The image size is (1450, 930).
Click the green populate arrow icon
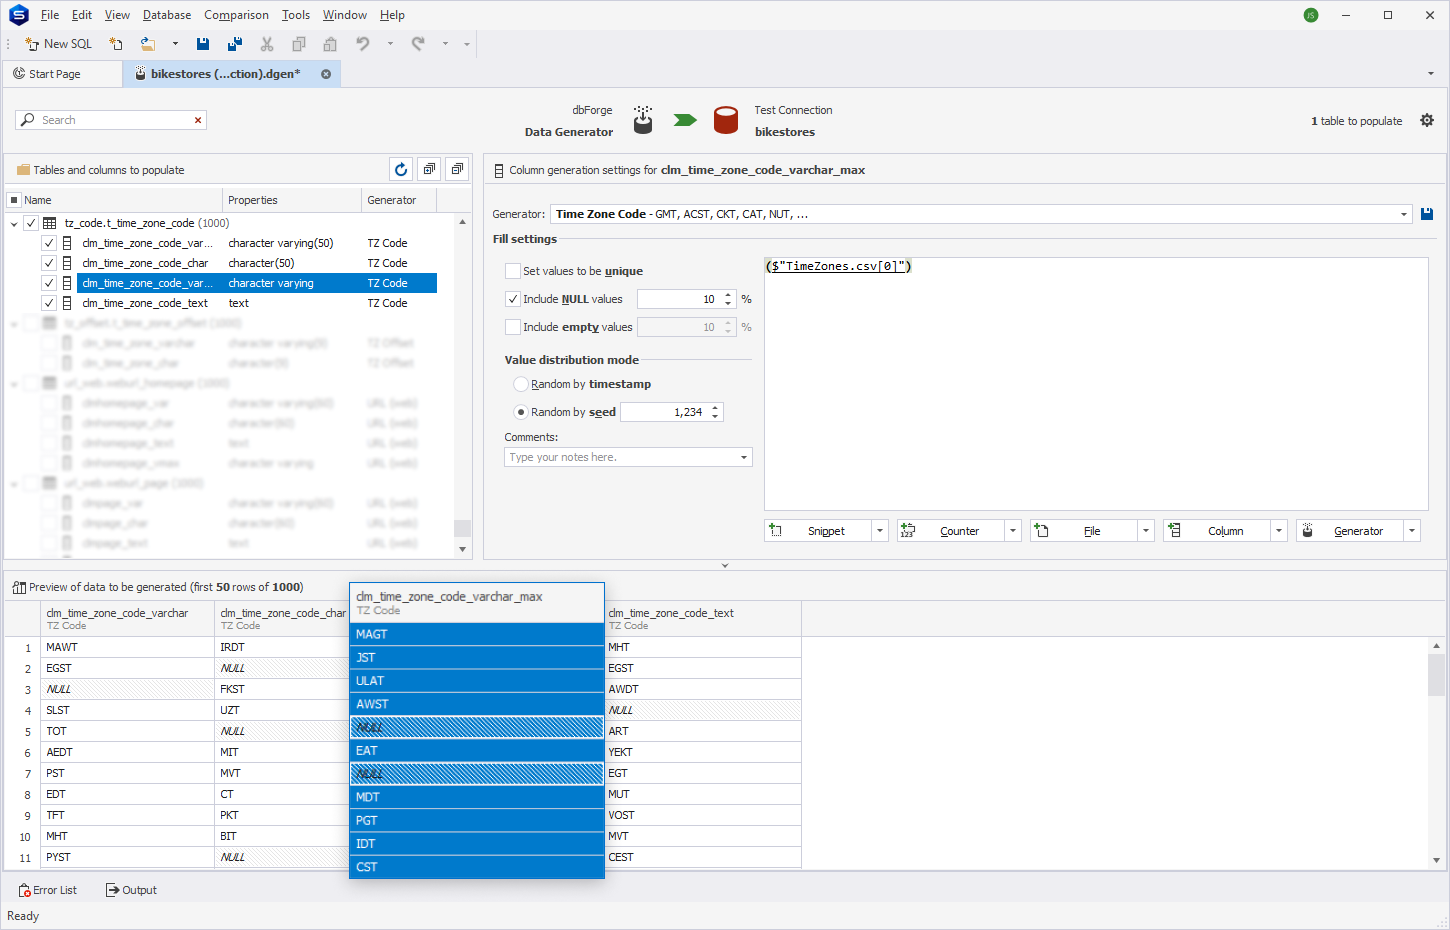tap(685, 120)
